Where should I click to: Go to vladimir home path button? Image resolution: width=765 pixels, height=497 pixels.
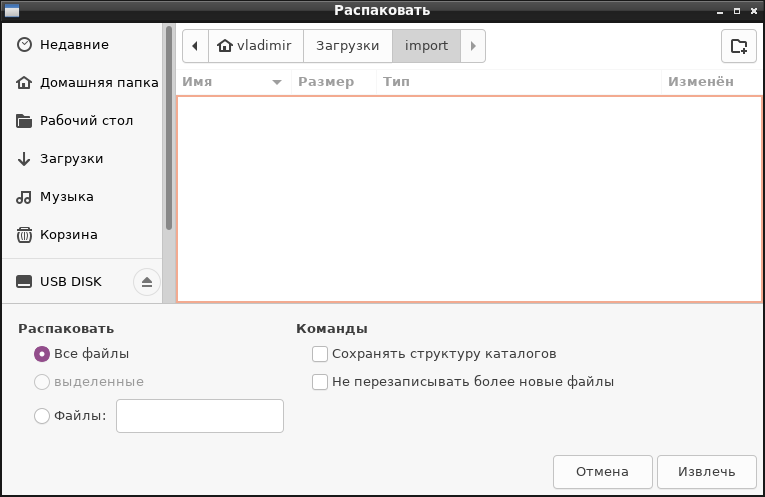pyautogui.click(x=256, y=46)
